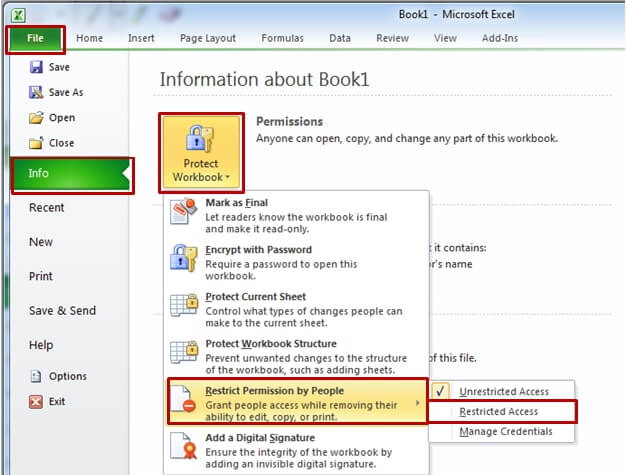Select the checked Unrestricted Access option

click(501, 391)
